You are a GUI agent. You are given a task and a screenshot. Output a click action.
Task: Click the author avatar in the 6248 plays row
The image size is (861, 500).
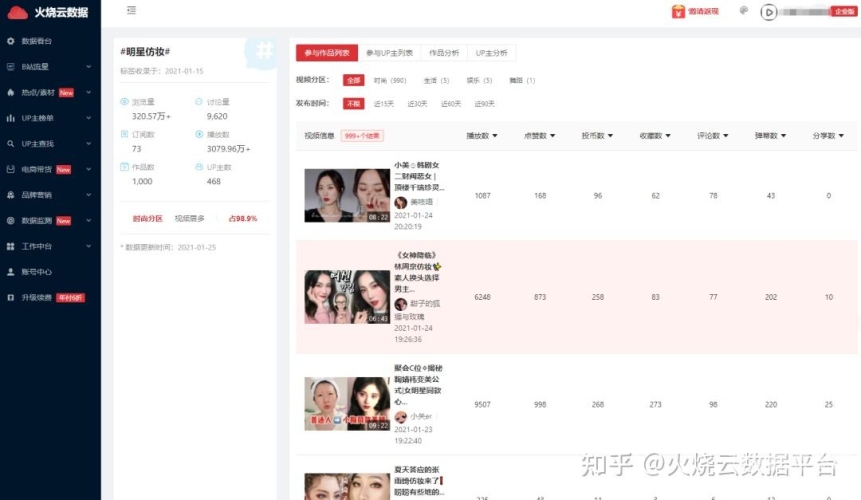coord(401,304)
